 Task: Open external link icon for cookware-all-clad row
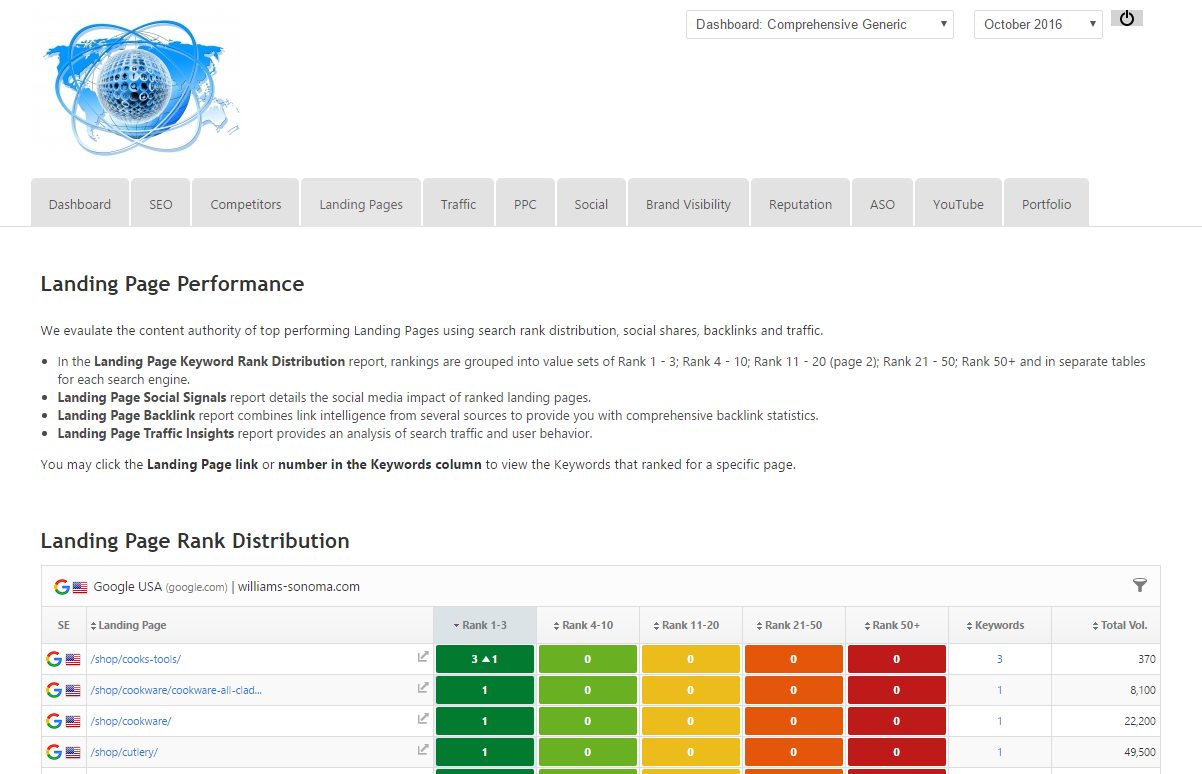pyautogui.click(x=423, y=689)
